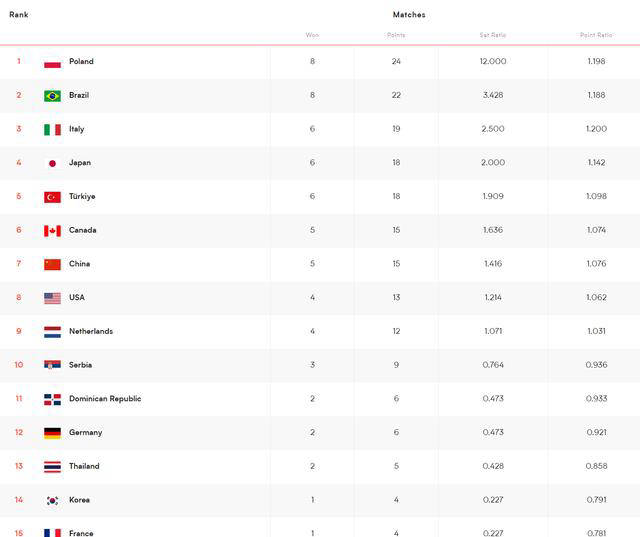Screen dimensions: 640x537
Task: Click the Japan flag icon
Action: (x=52, y=163)
